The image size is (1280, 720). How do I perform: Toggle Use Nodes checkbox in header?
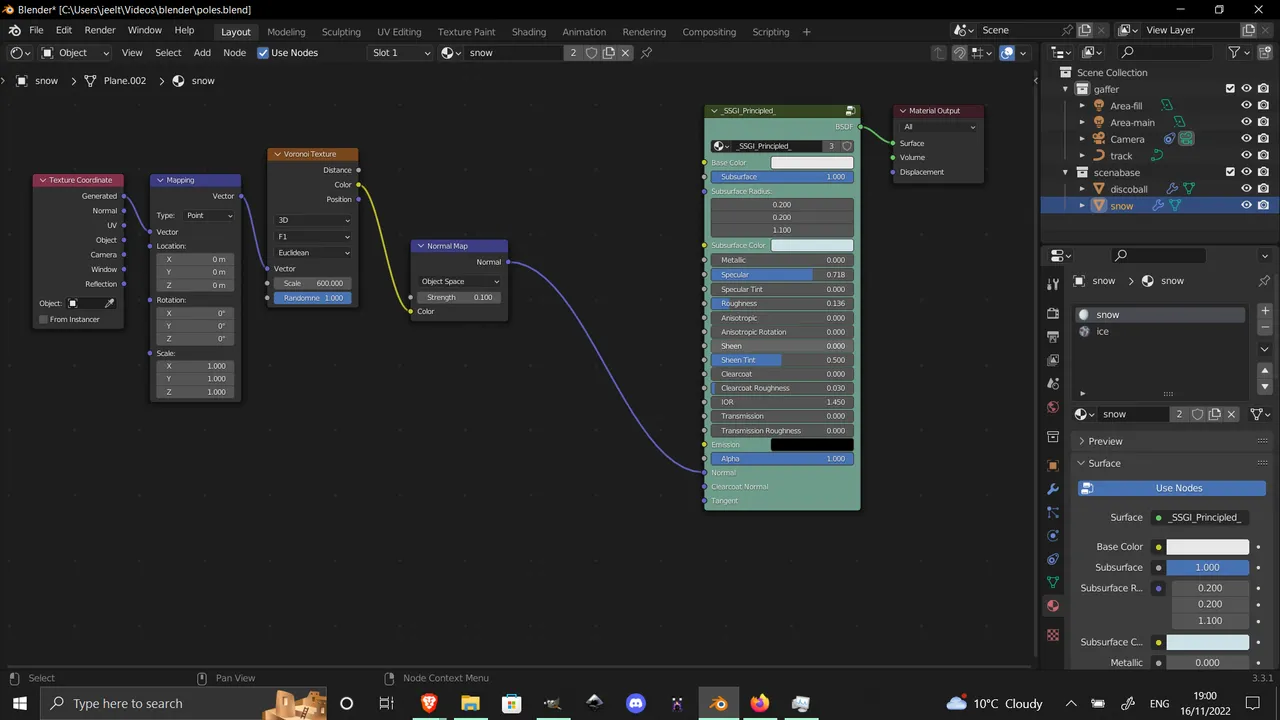click(263, 53)
